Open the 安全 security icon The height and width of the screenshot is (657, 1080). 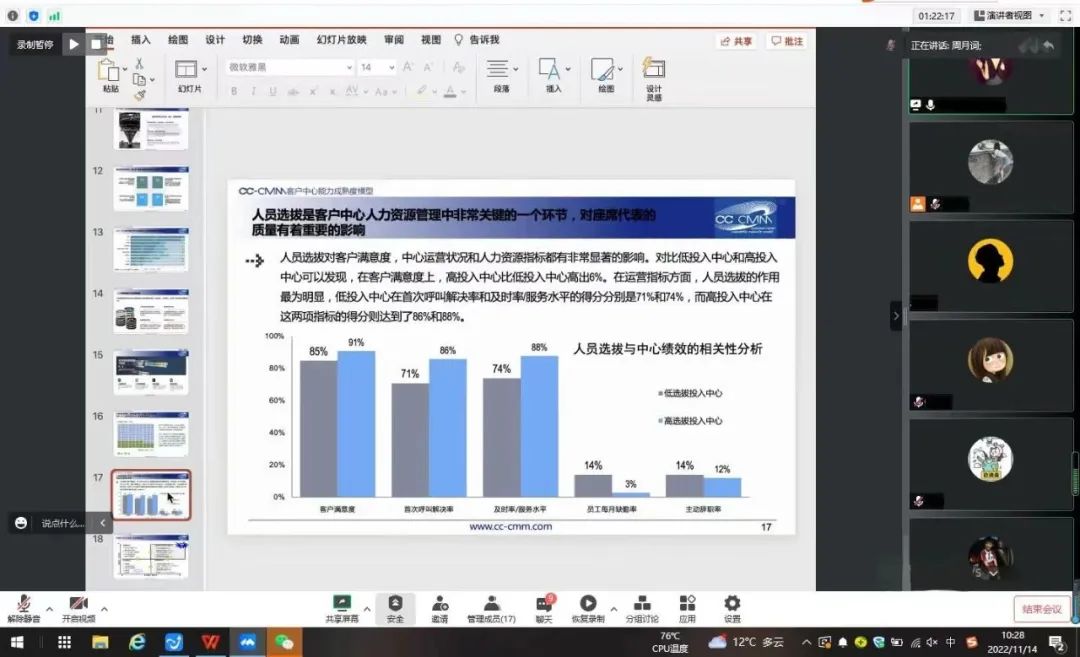[x=395, y=609]
